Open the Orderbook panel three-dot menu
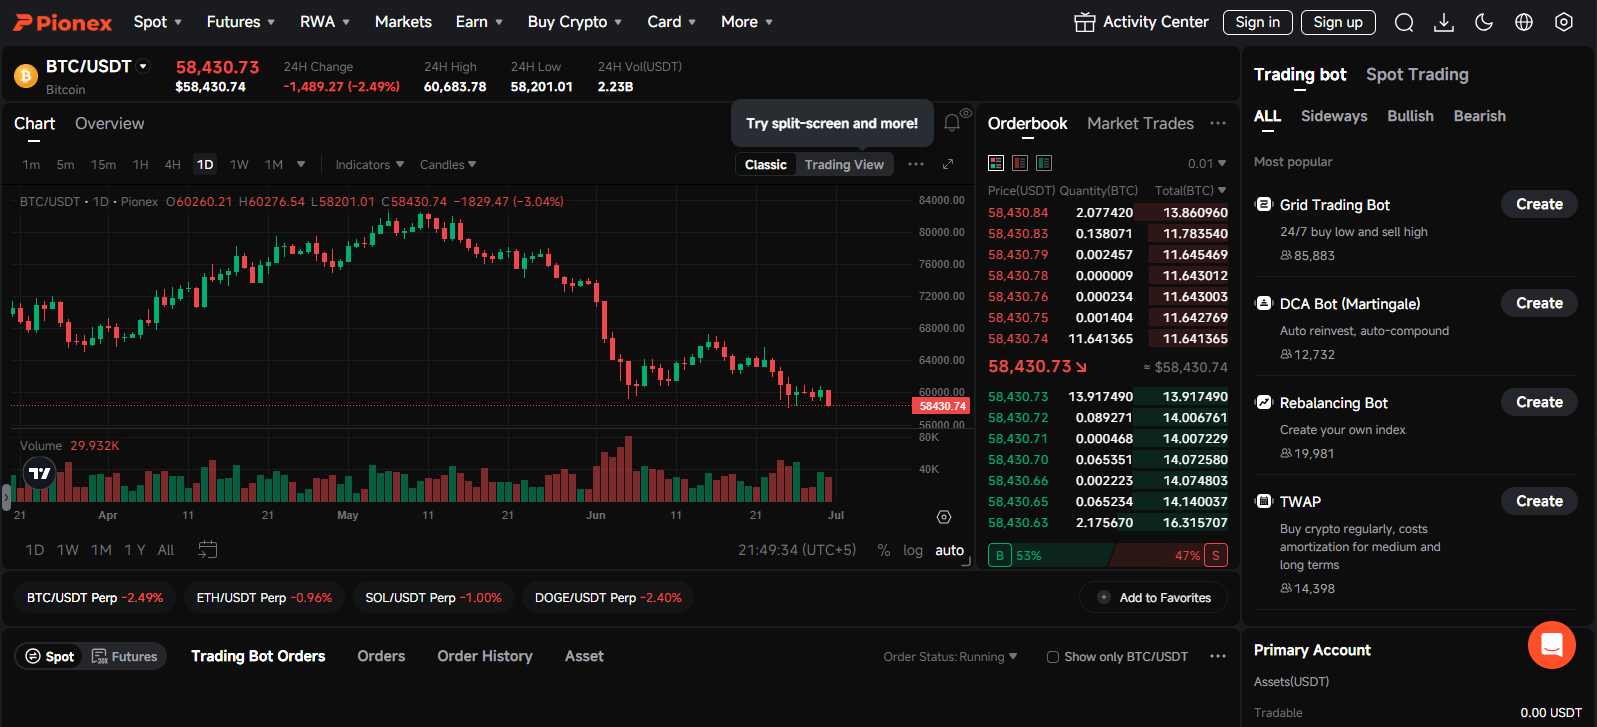 pyautogui.click(x=1218, y=123)
